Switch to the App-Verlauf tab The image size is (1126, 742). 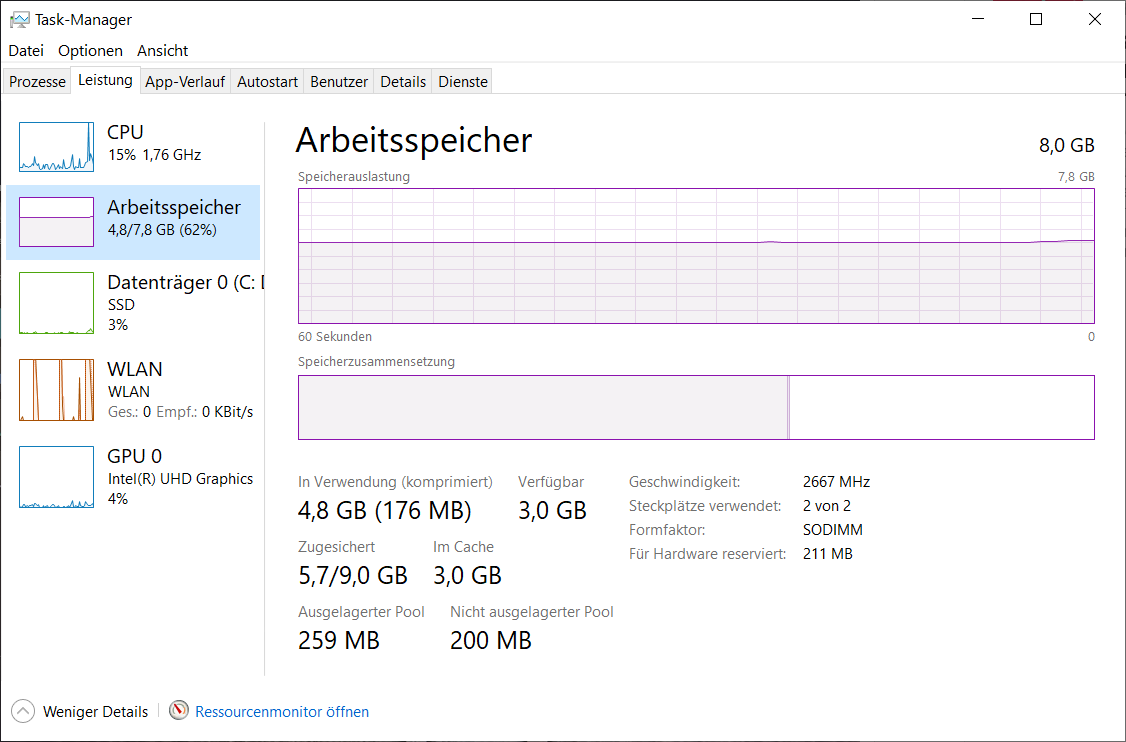(x=185, y=82)
